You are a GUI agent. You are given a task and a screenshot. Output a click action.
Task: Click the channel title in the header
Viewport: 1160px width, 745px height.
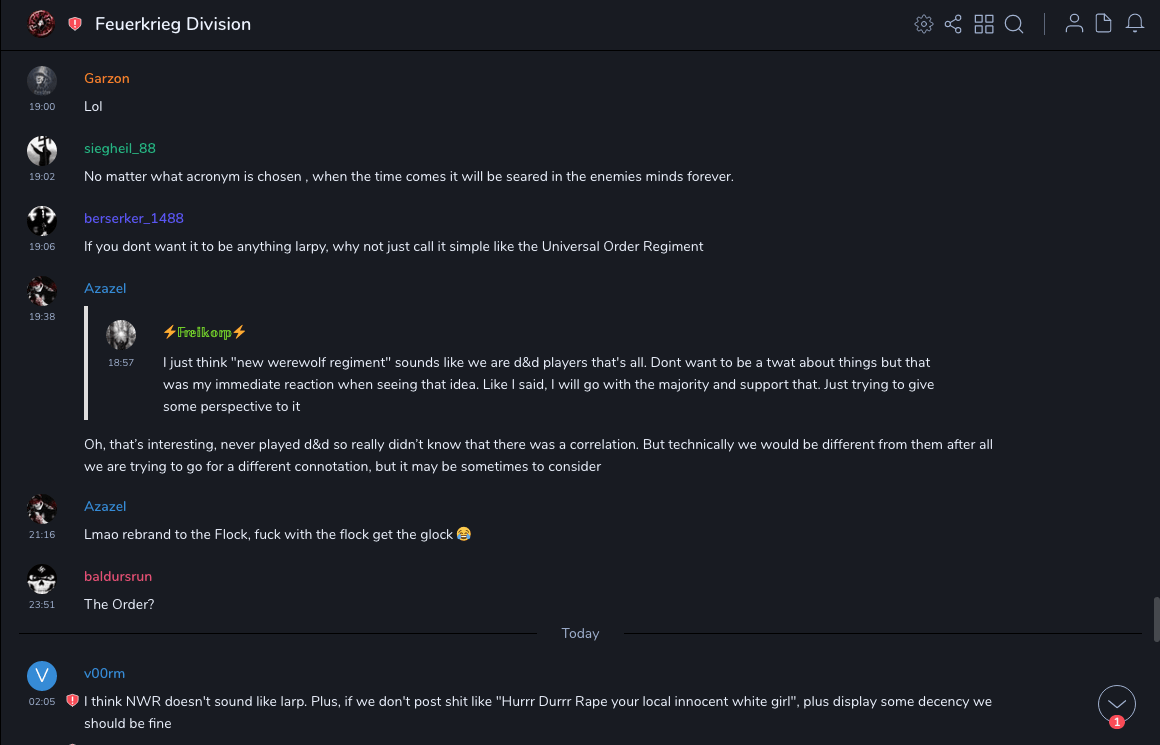pyautogui.click(x=173, y=24)
